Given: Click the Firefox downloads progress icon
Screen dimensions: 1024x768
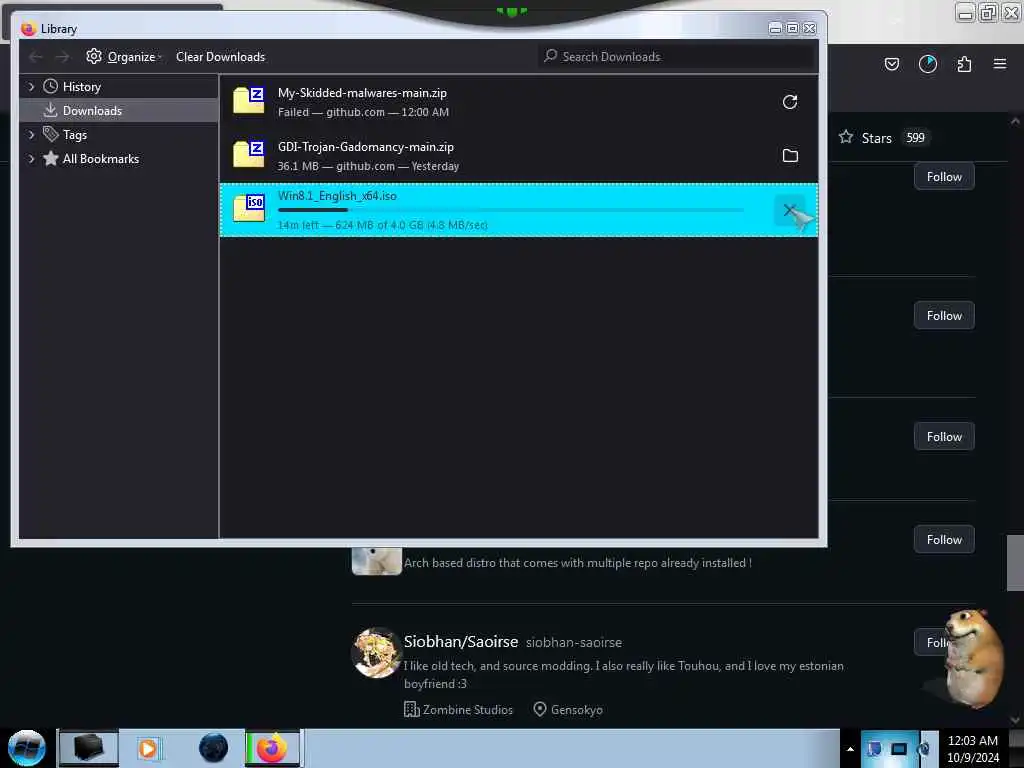Looking at the screenshot, I should click(927, 64).
